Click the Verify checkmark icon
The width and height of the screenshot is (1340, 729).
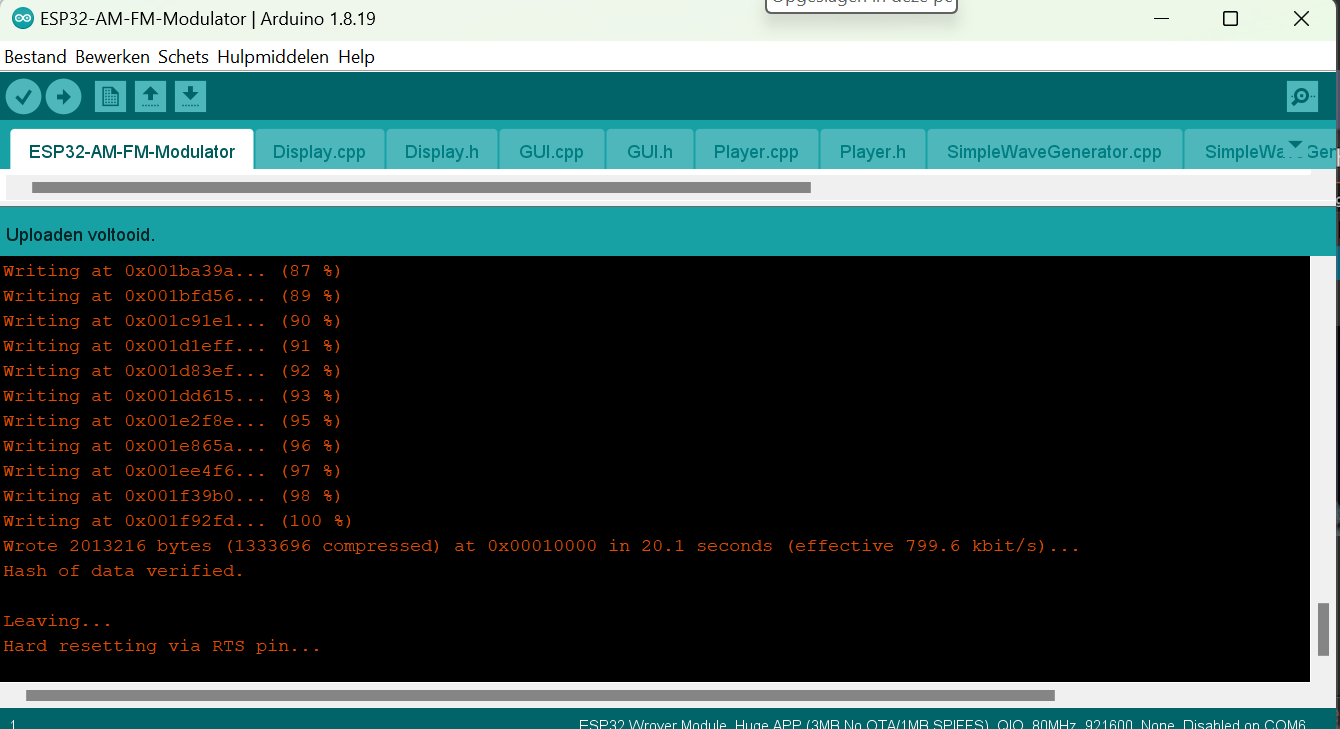click(24, 97)
